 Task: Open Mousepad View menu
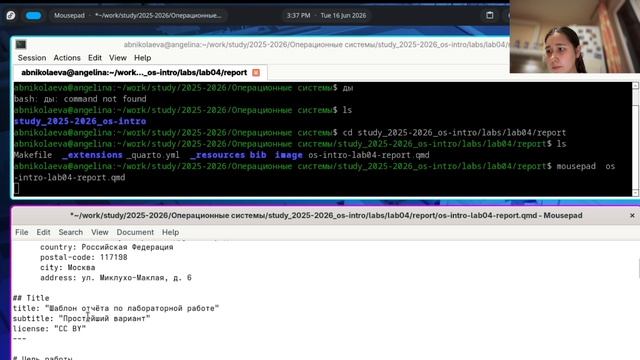tap(100, 232)
